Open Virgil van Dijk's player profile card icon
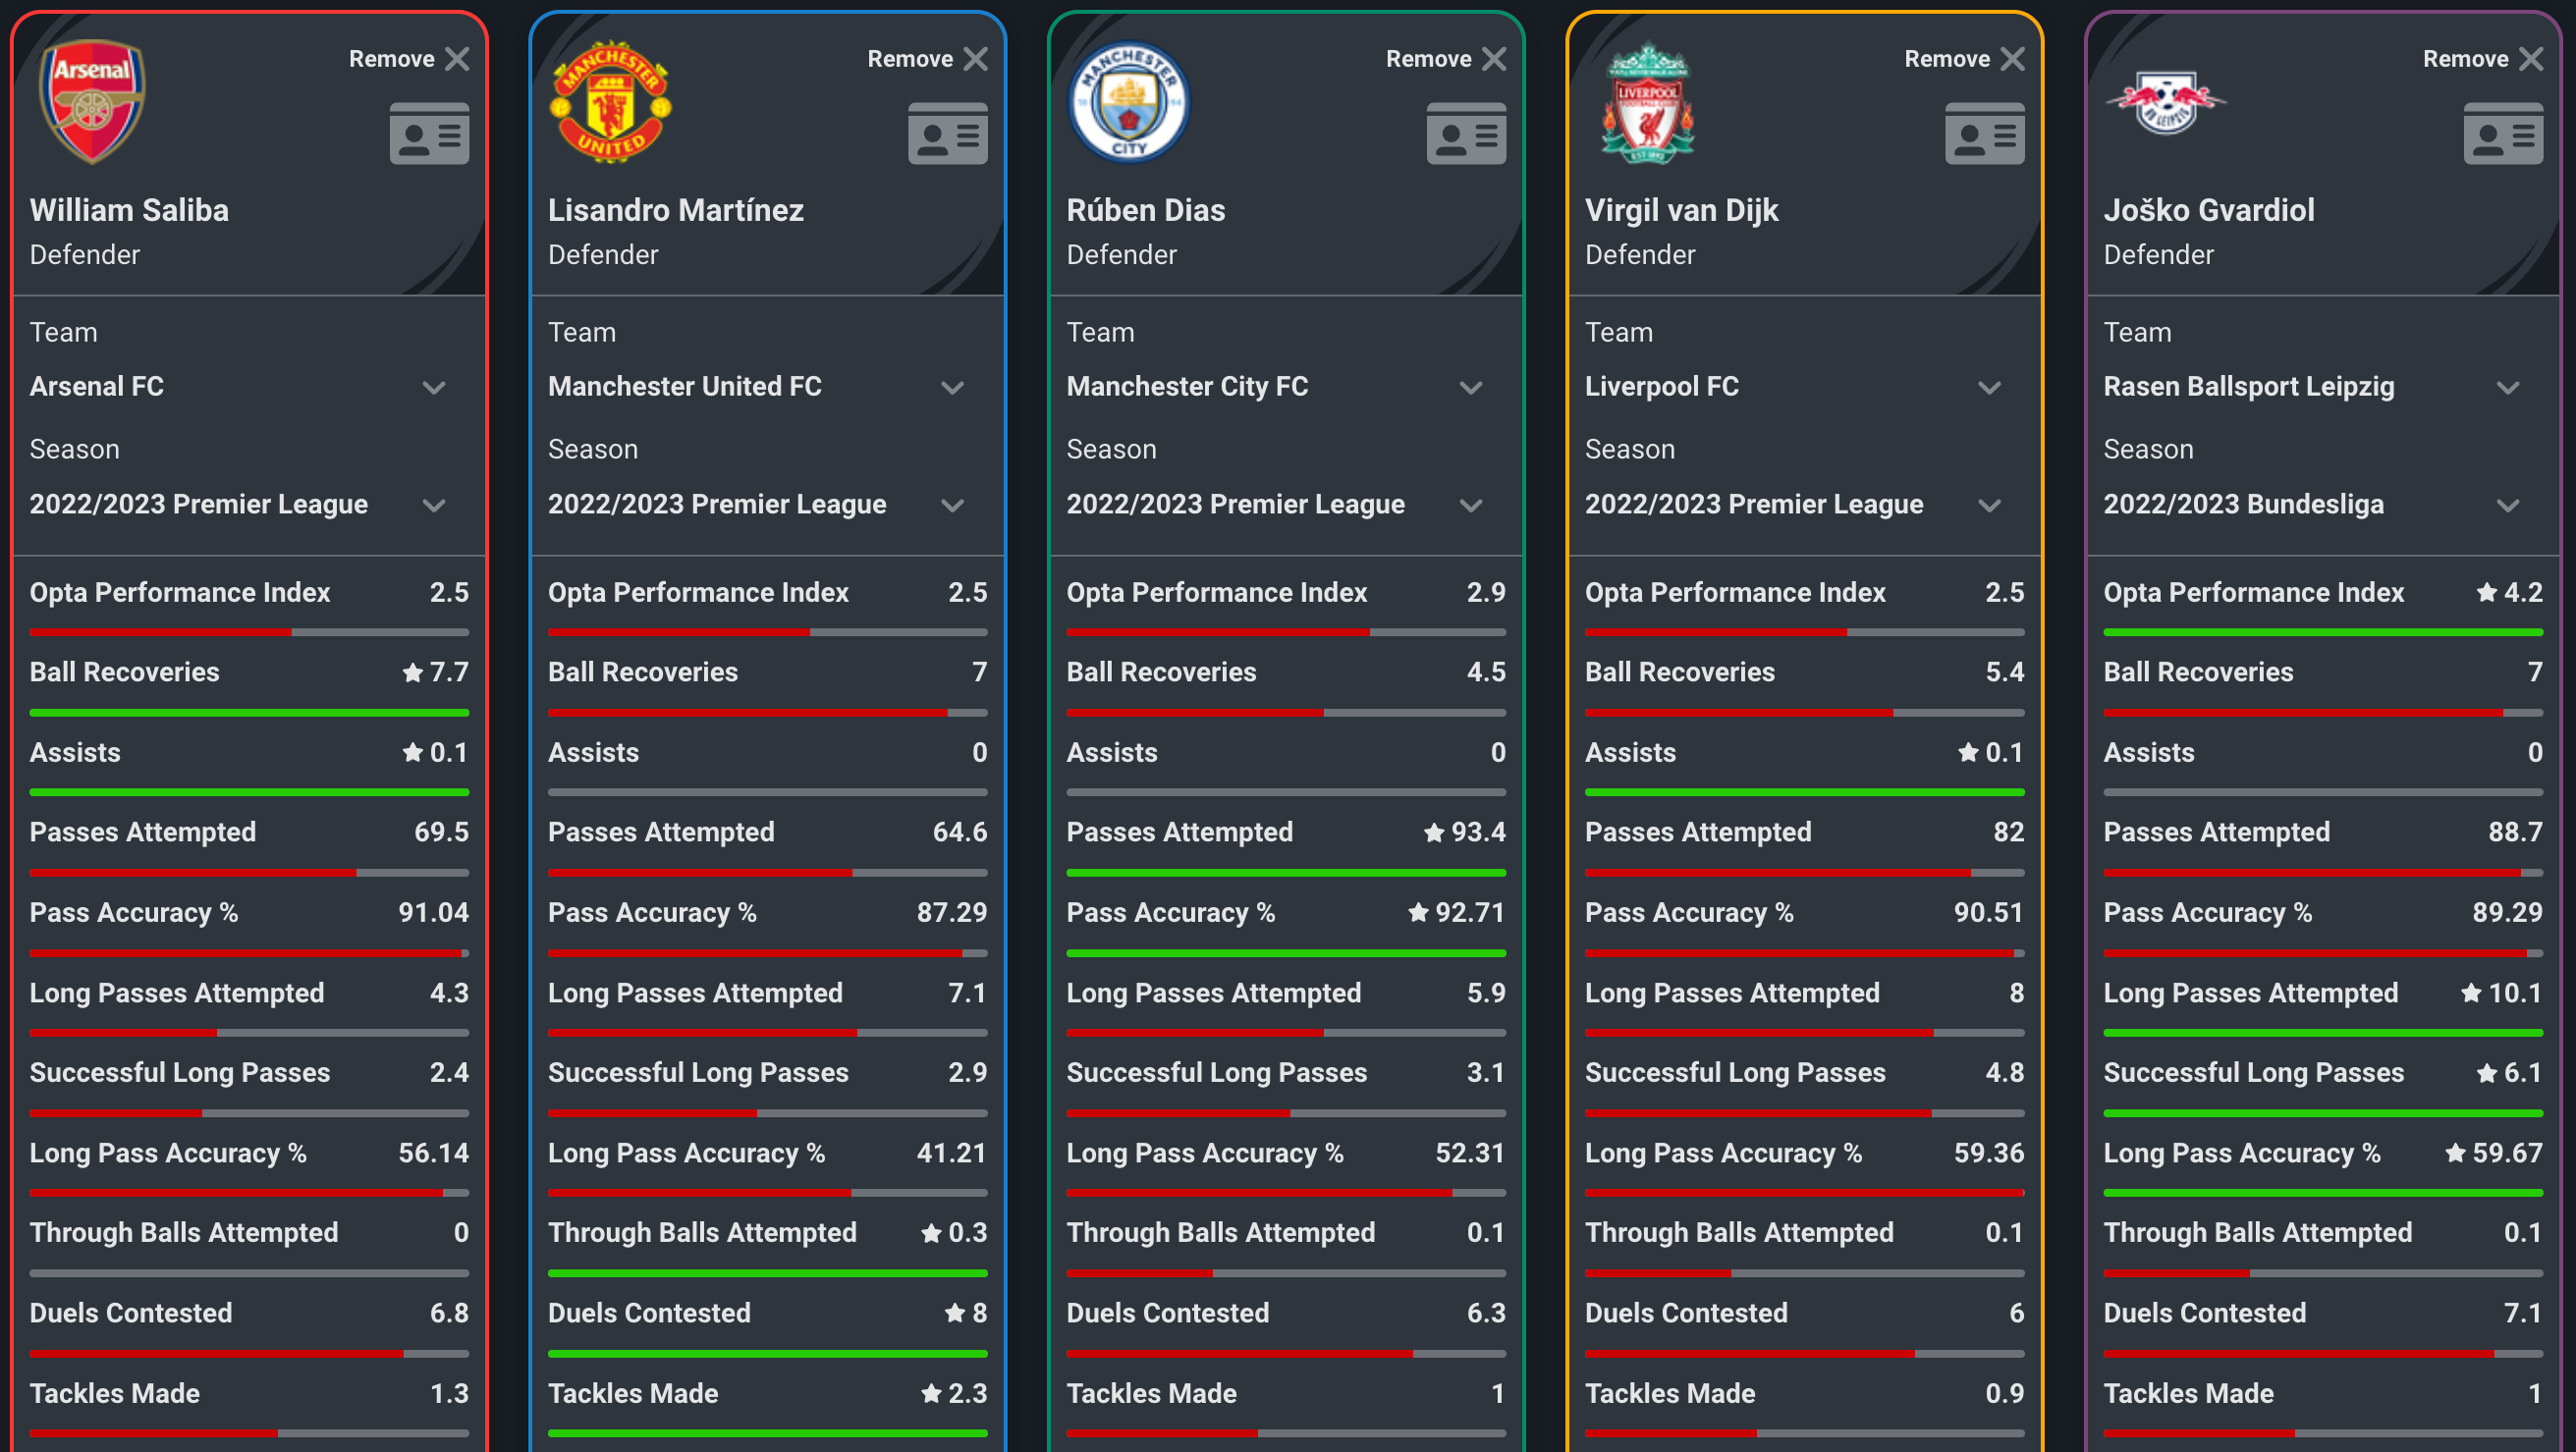 (x=1984, y=133)
